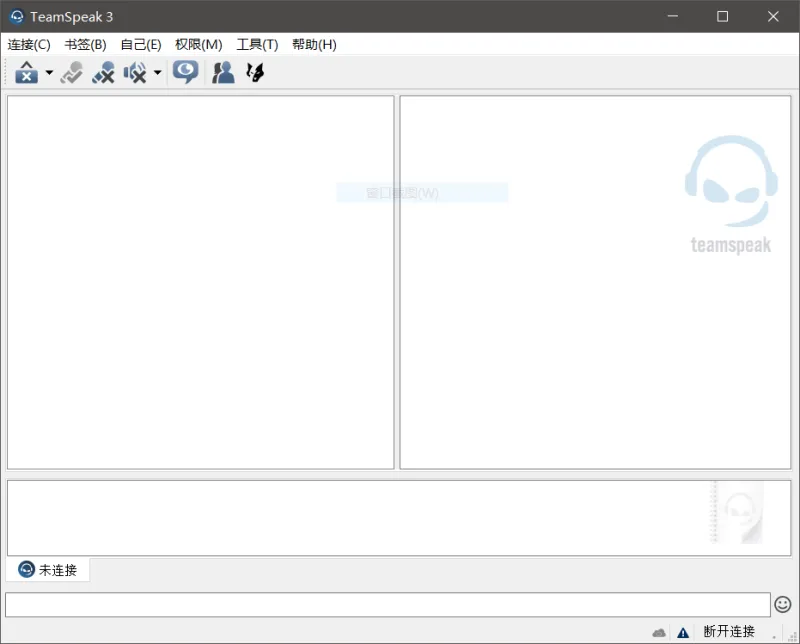Click the chat message input field
This screenshot has width=800, height=644.
click(x=388, y=605)
